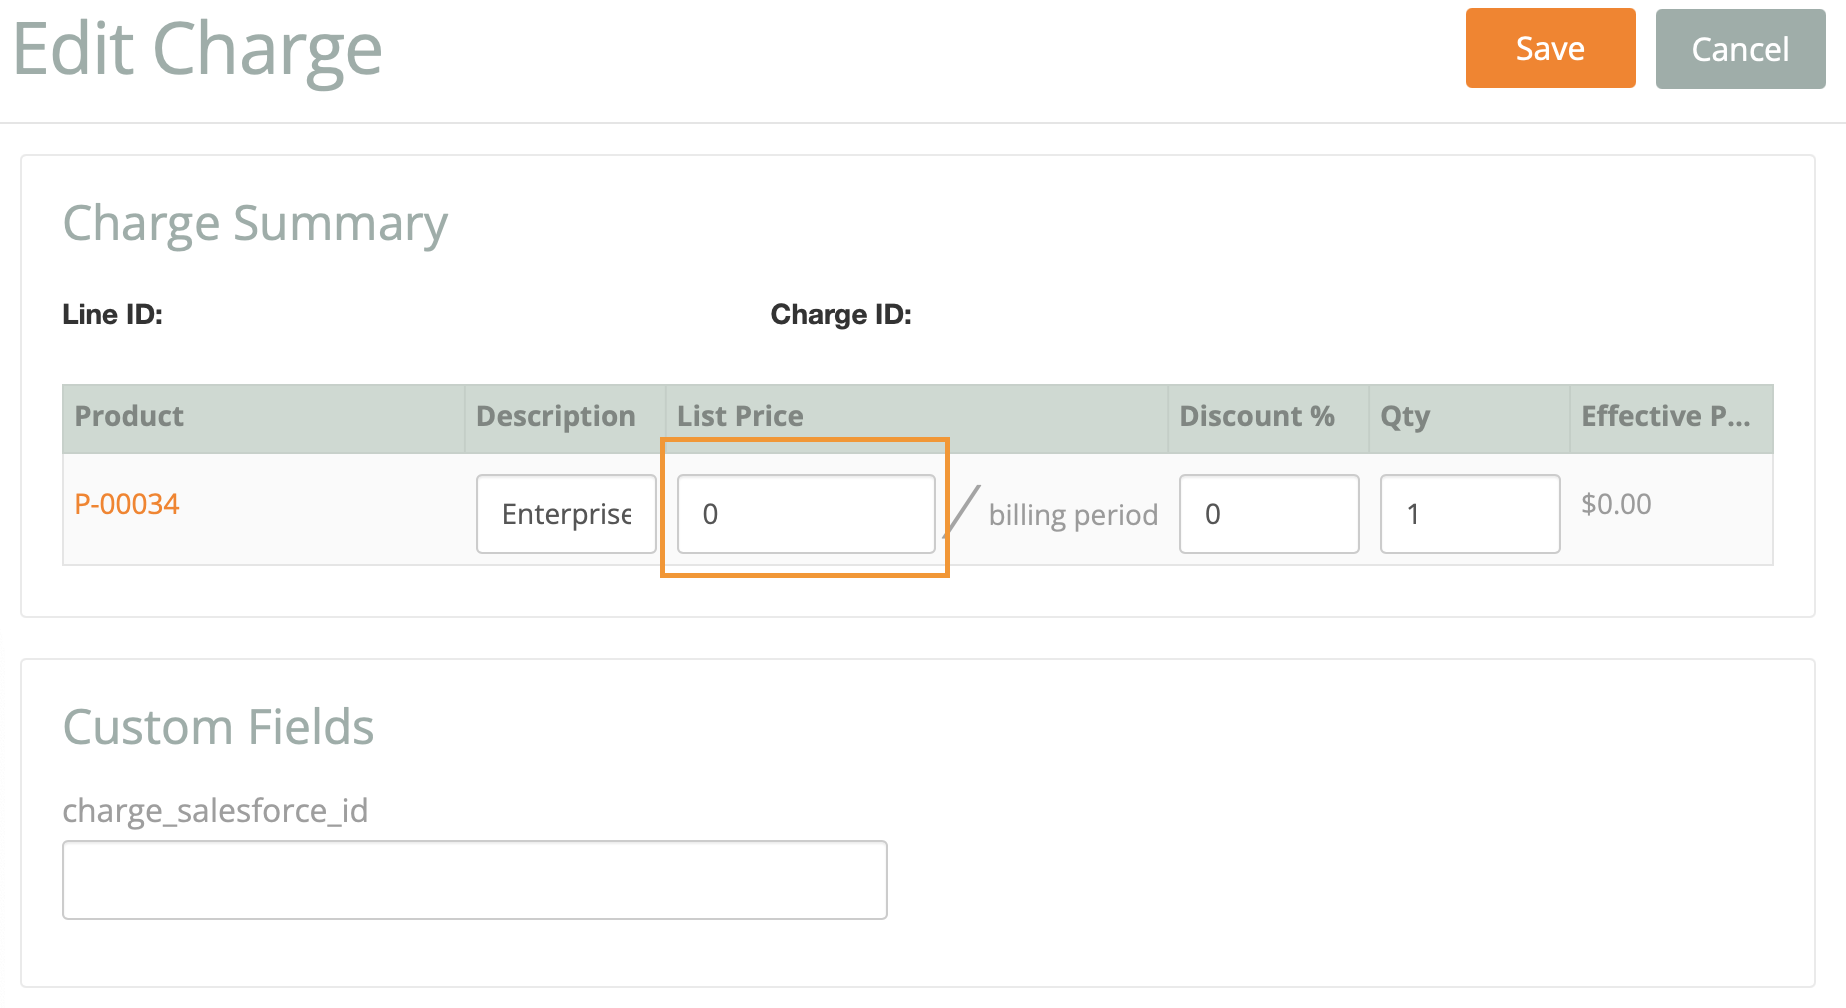Click the Description column header
1846x1008 pixels.
565,417
